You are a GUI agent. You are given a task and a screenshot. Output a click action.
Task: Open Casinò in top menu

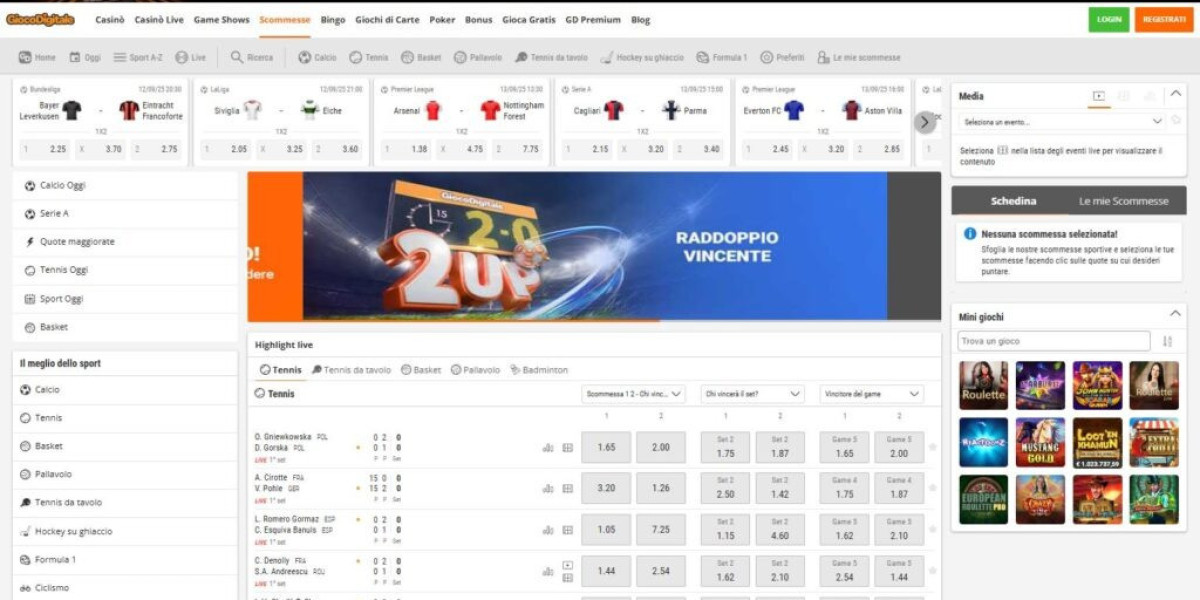pos(110,19)
